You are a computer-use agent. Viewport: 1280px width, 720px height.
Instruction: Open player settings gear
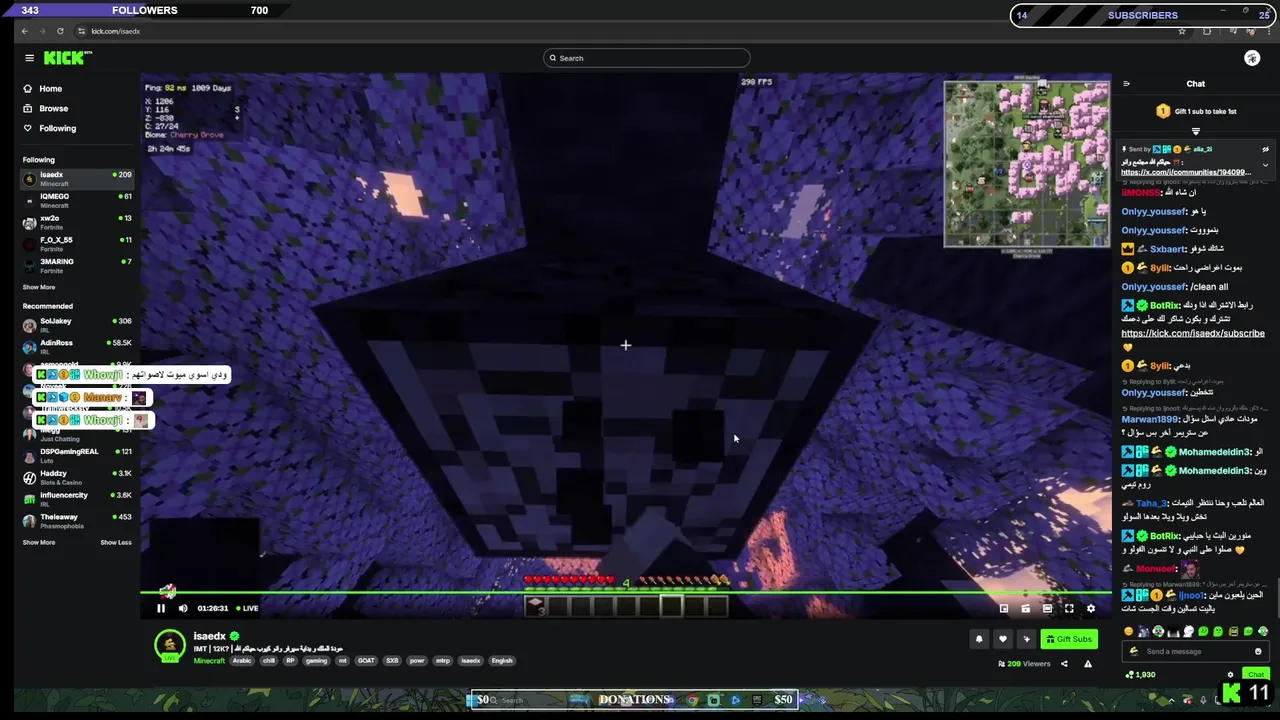(1091, 608)
